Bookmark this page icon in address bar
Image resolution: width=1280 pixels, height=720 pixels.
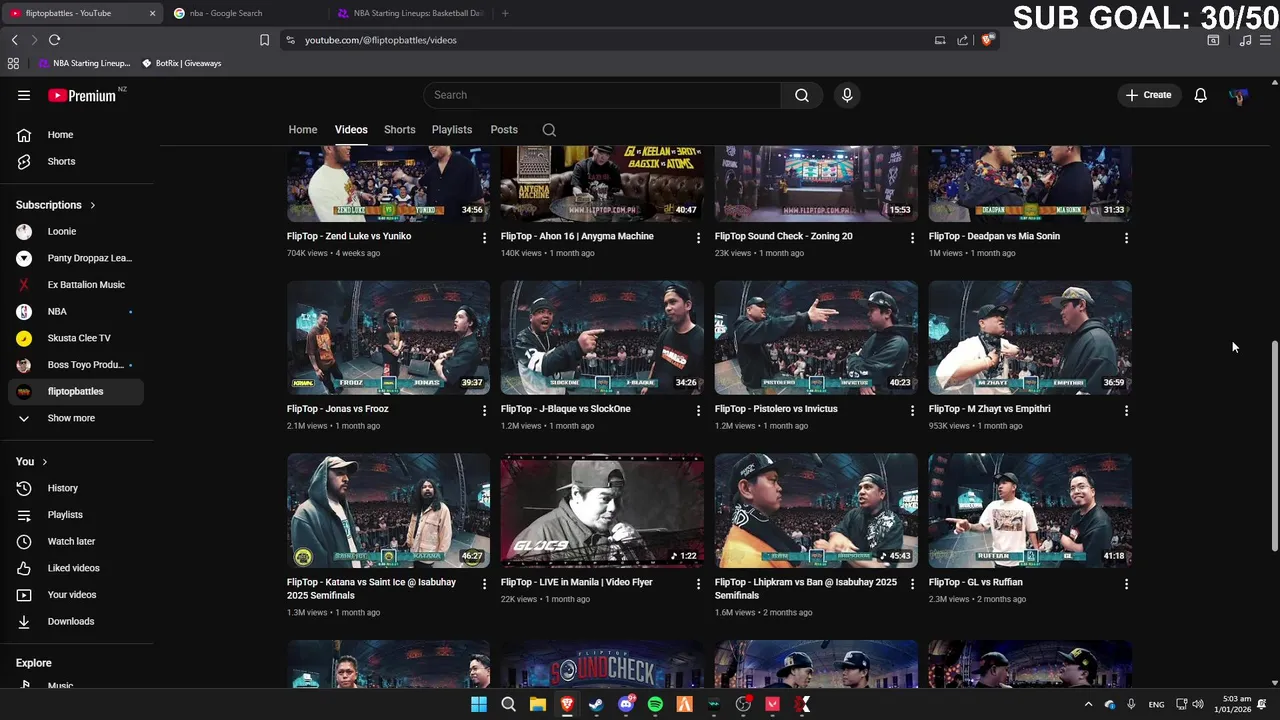coord(264,40)
